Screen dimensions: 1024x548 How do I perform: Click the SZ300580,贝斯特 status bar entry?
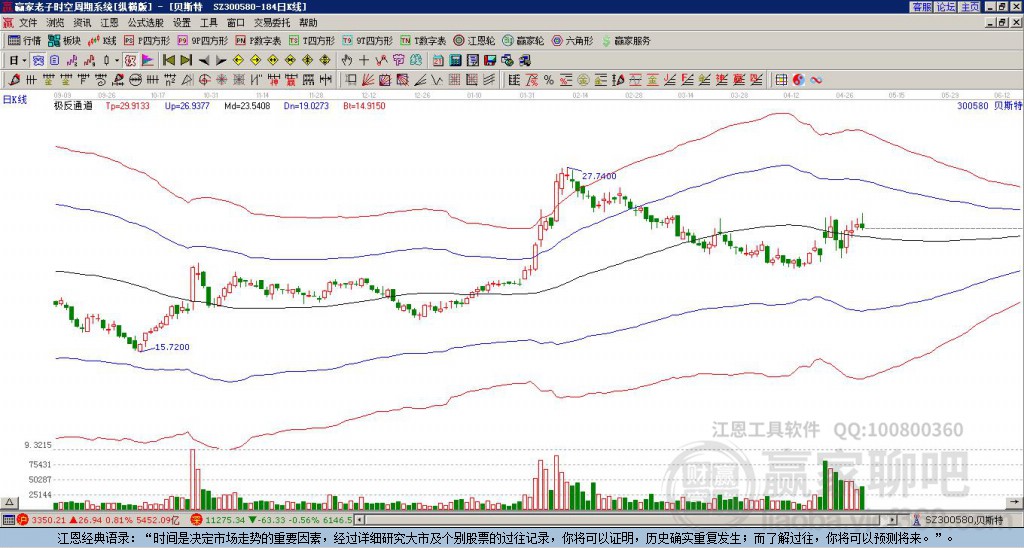pyautogui.click(x=957, y=520)
